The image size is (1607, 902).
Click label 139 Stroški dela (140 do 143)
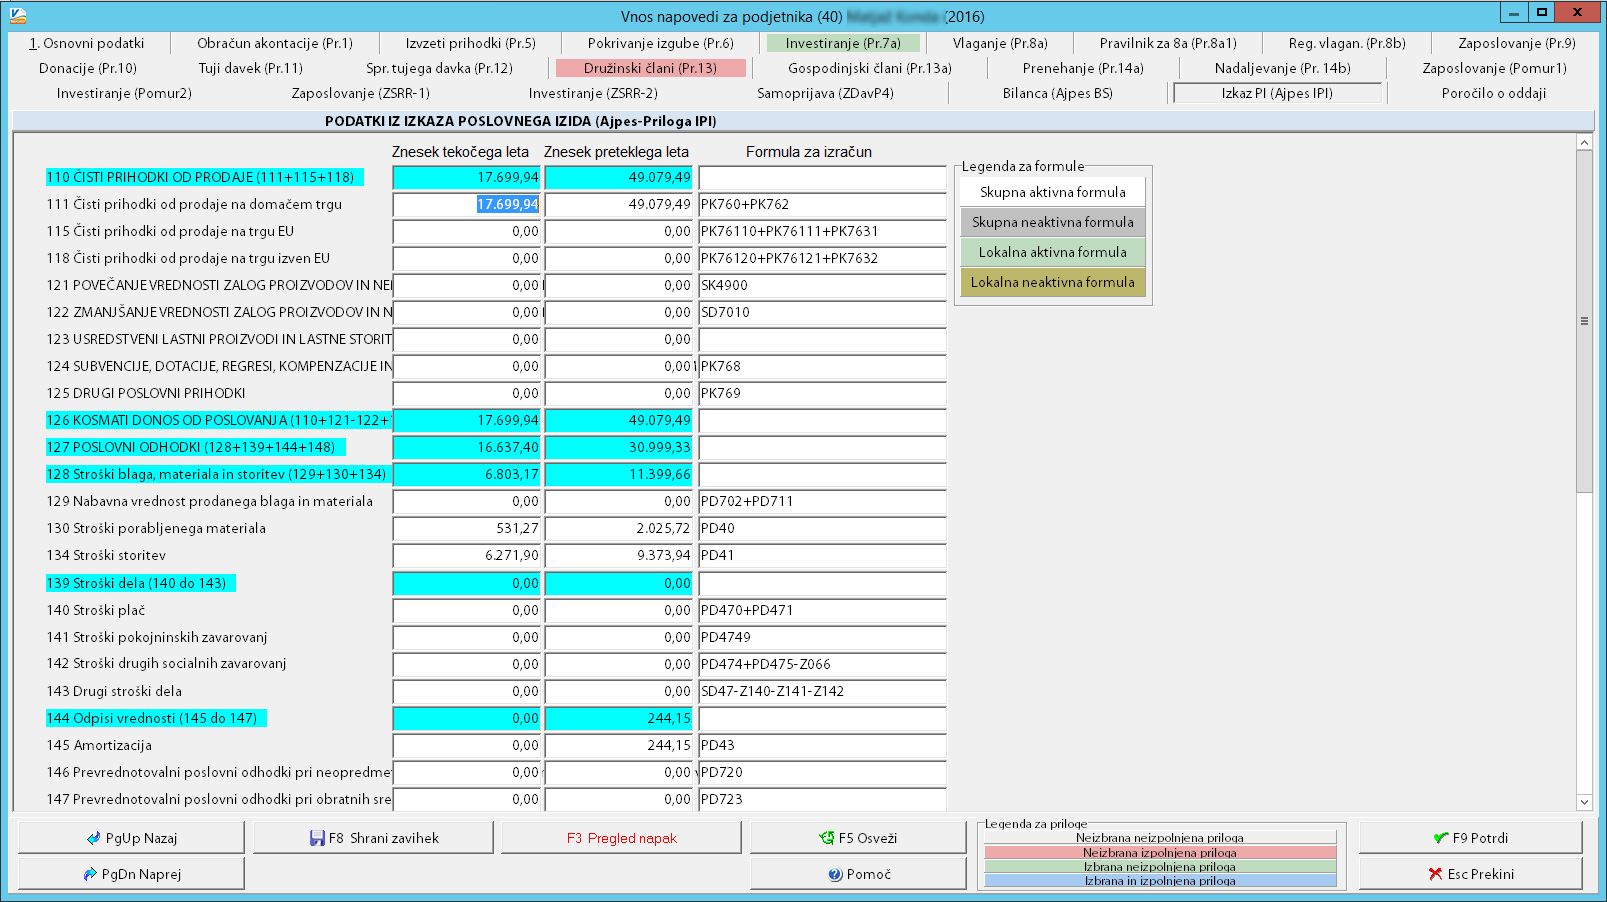[x=140, y=583]
